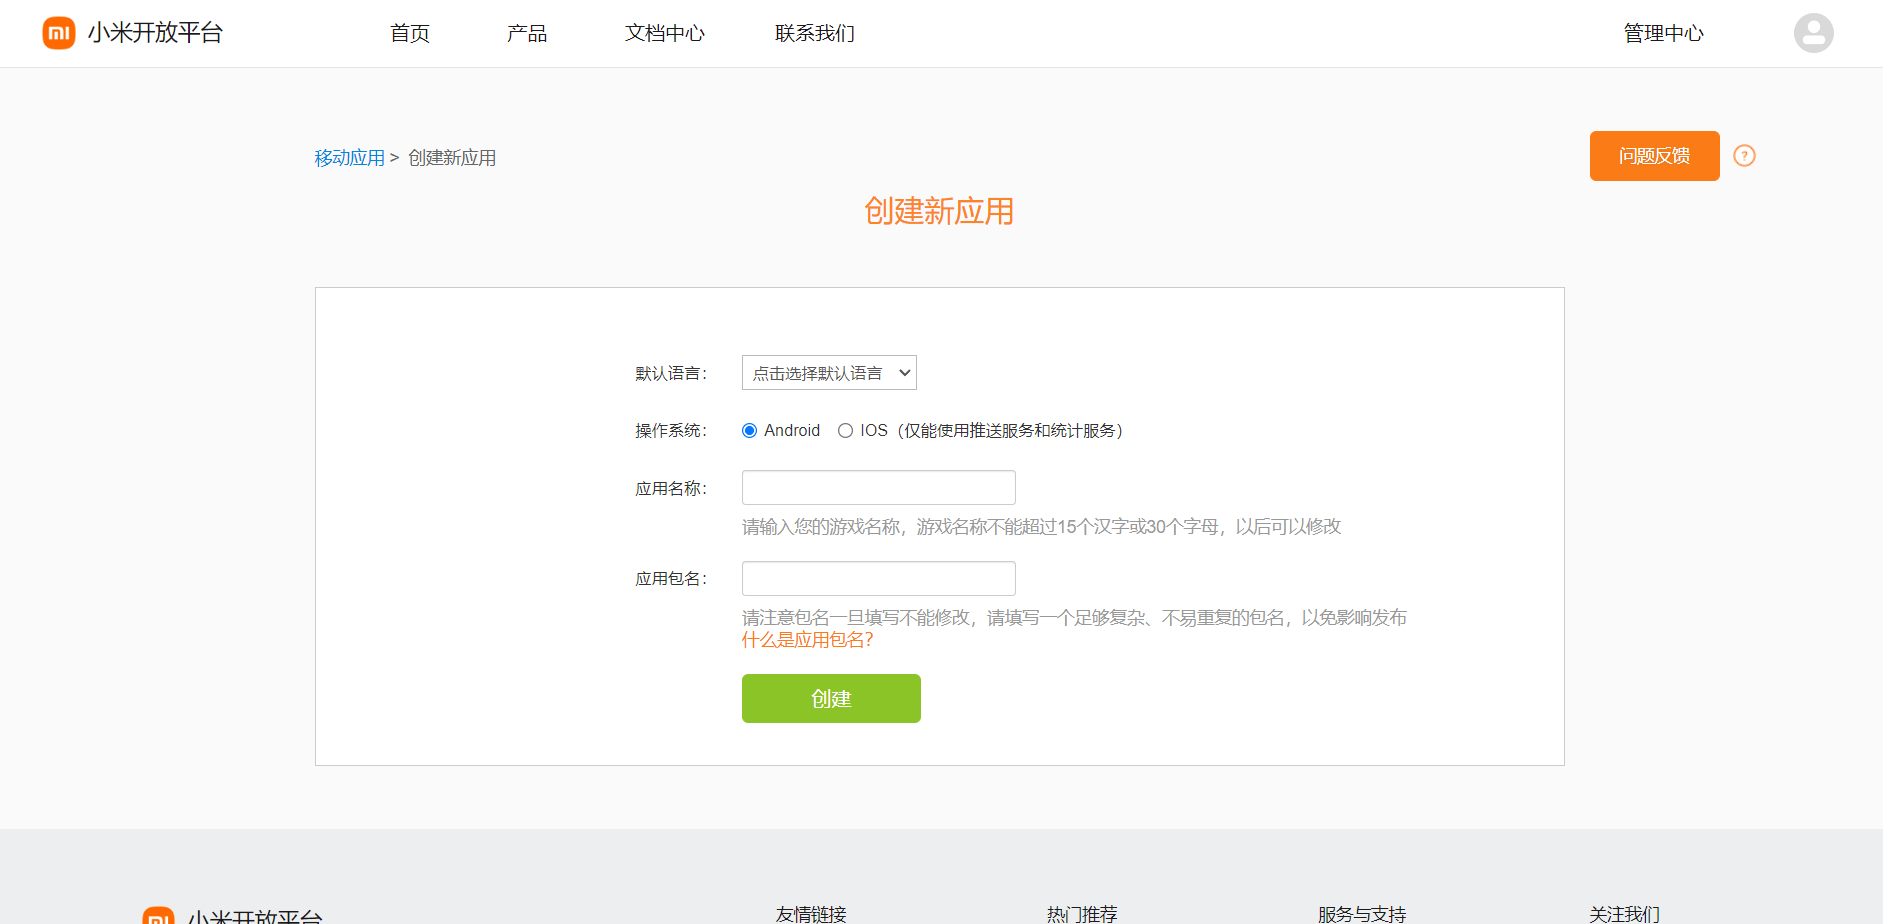Open 管理中心 in the header
1883x924 pixels.
pyautogui.click(x=1663, y=34)
